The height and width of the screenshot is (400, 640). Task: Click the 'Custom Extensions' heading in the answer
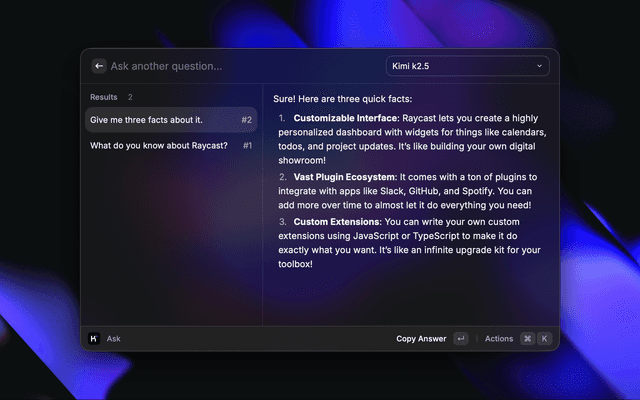coord(334,220)
